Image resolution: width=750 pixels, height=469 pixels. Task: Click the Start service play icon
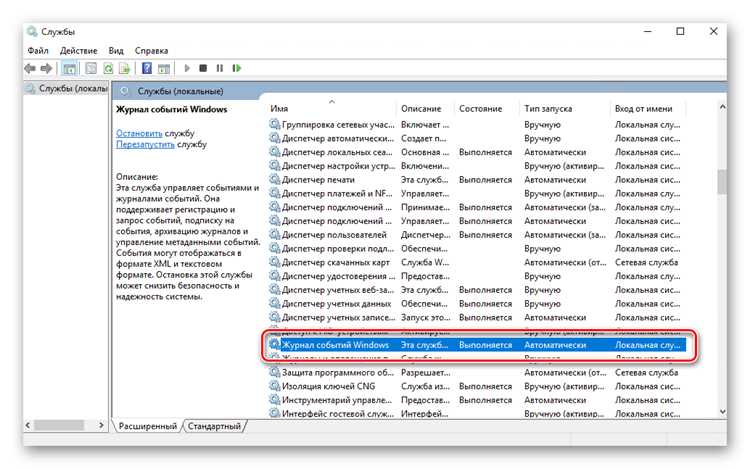coord(187,68)
